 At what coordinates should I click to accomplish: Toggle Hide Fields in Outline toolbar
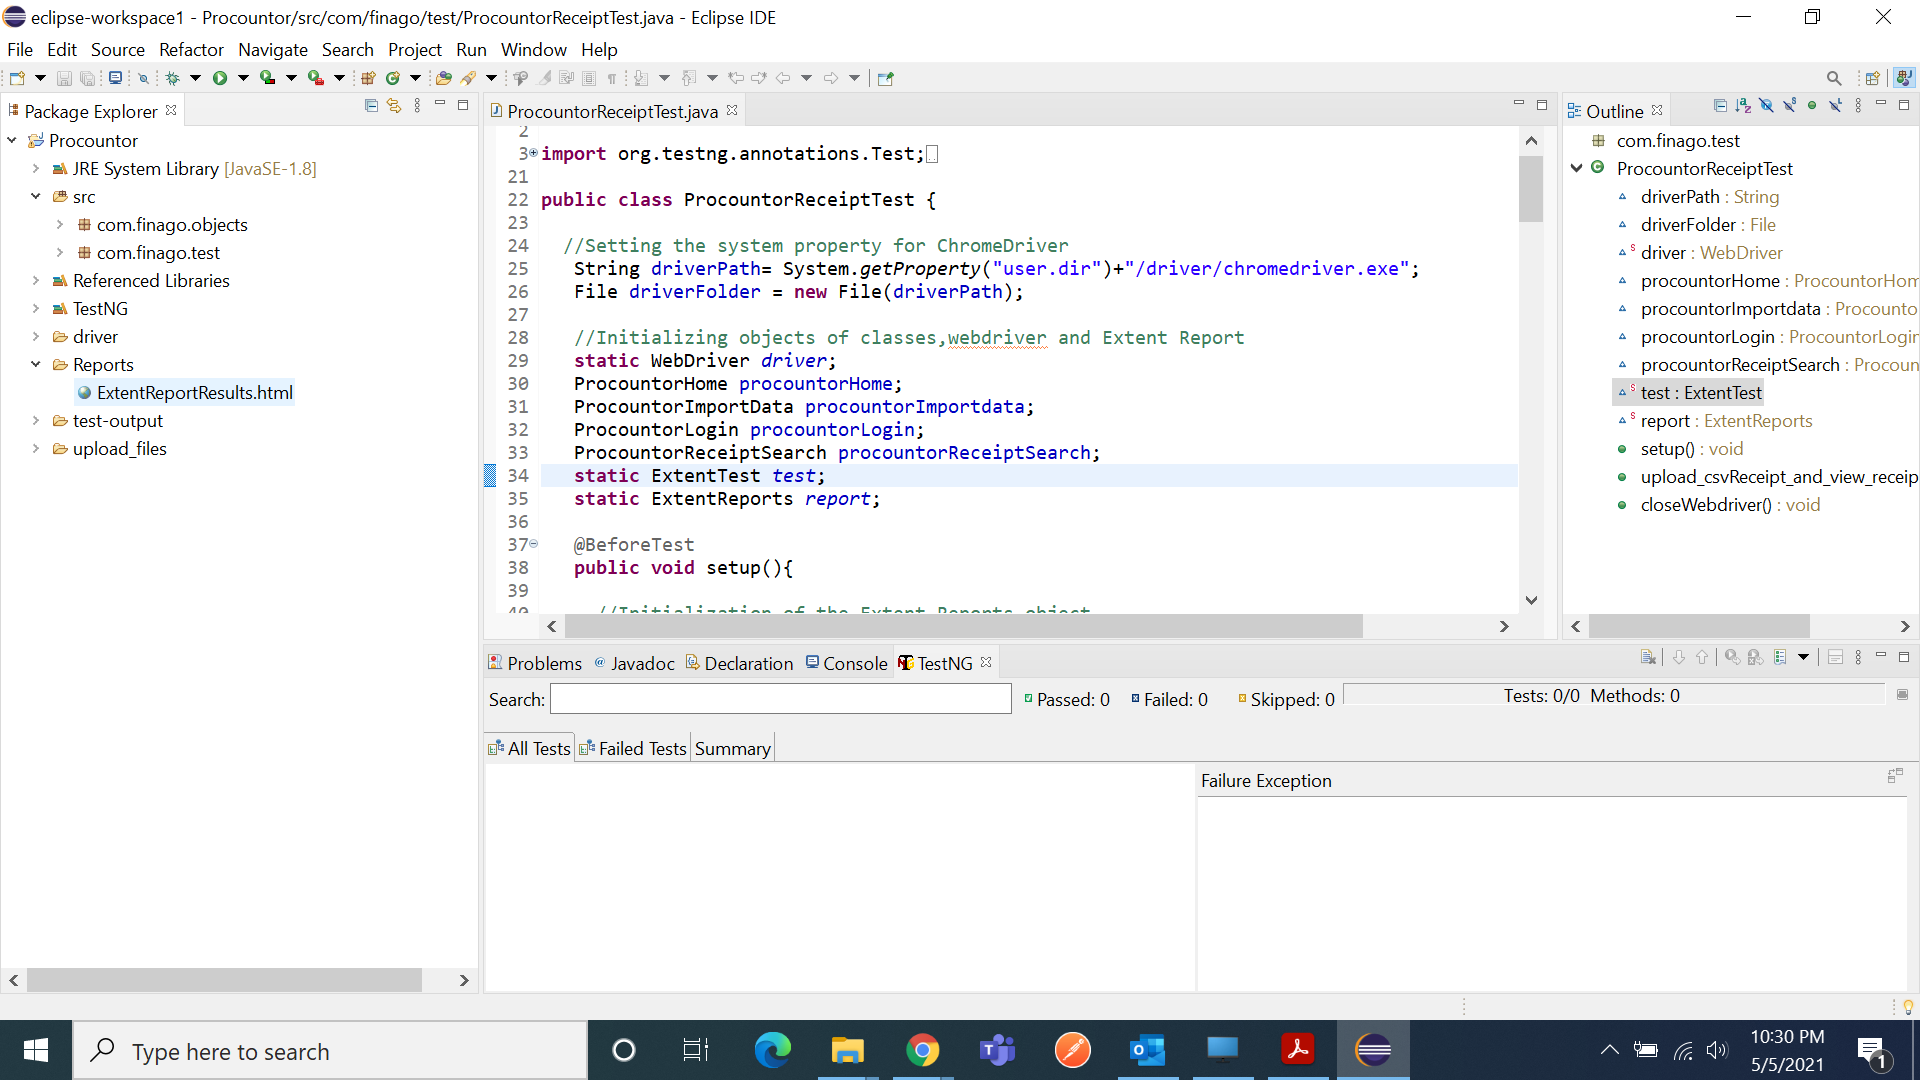1766,105
